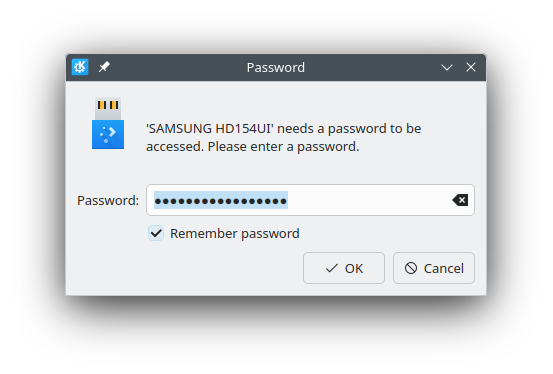Click the circle-slash icon on the Cancel button
553x374 pixels.
(x=411, y=268)
